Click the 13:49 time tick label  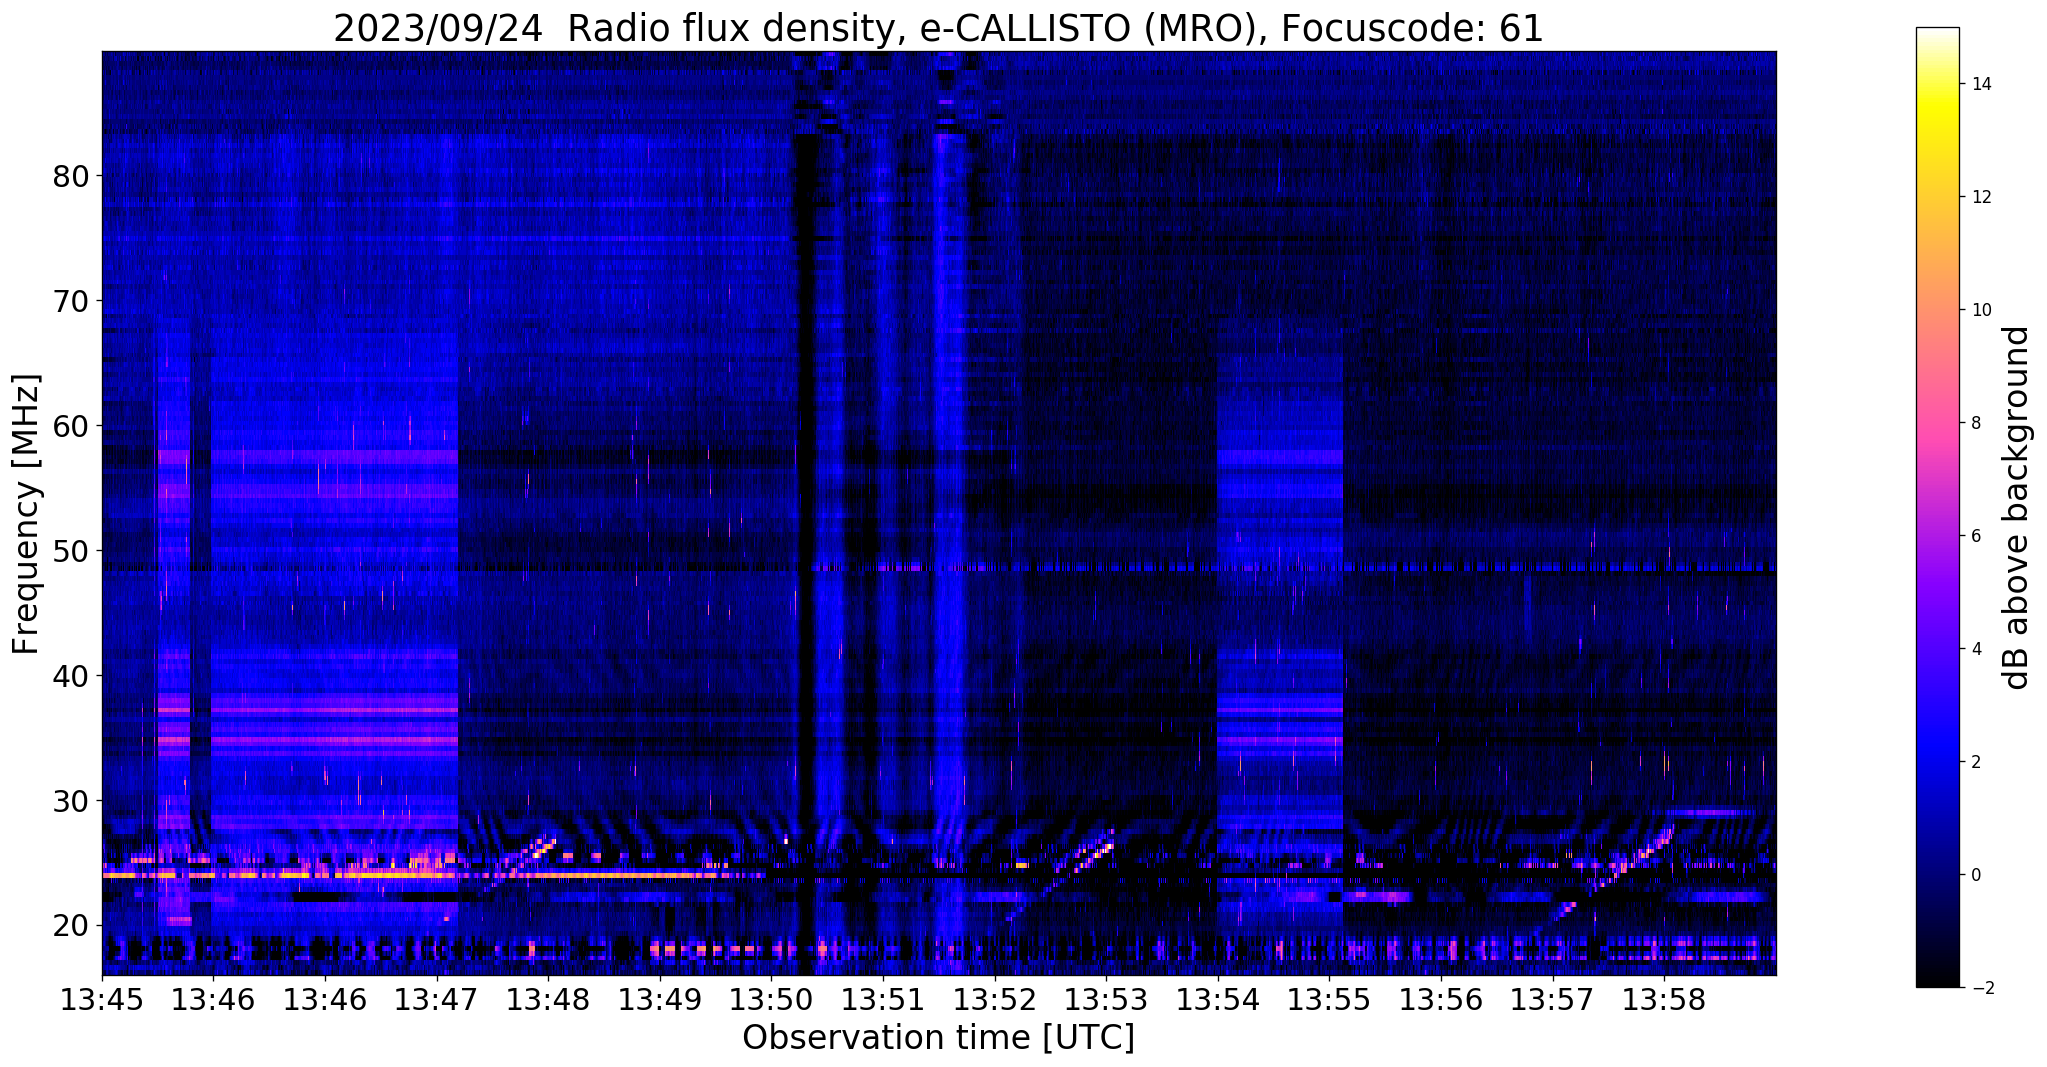coord(659,999)
